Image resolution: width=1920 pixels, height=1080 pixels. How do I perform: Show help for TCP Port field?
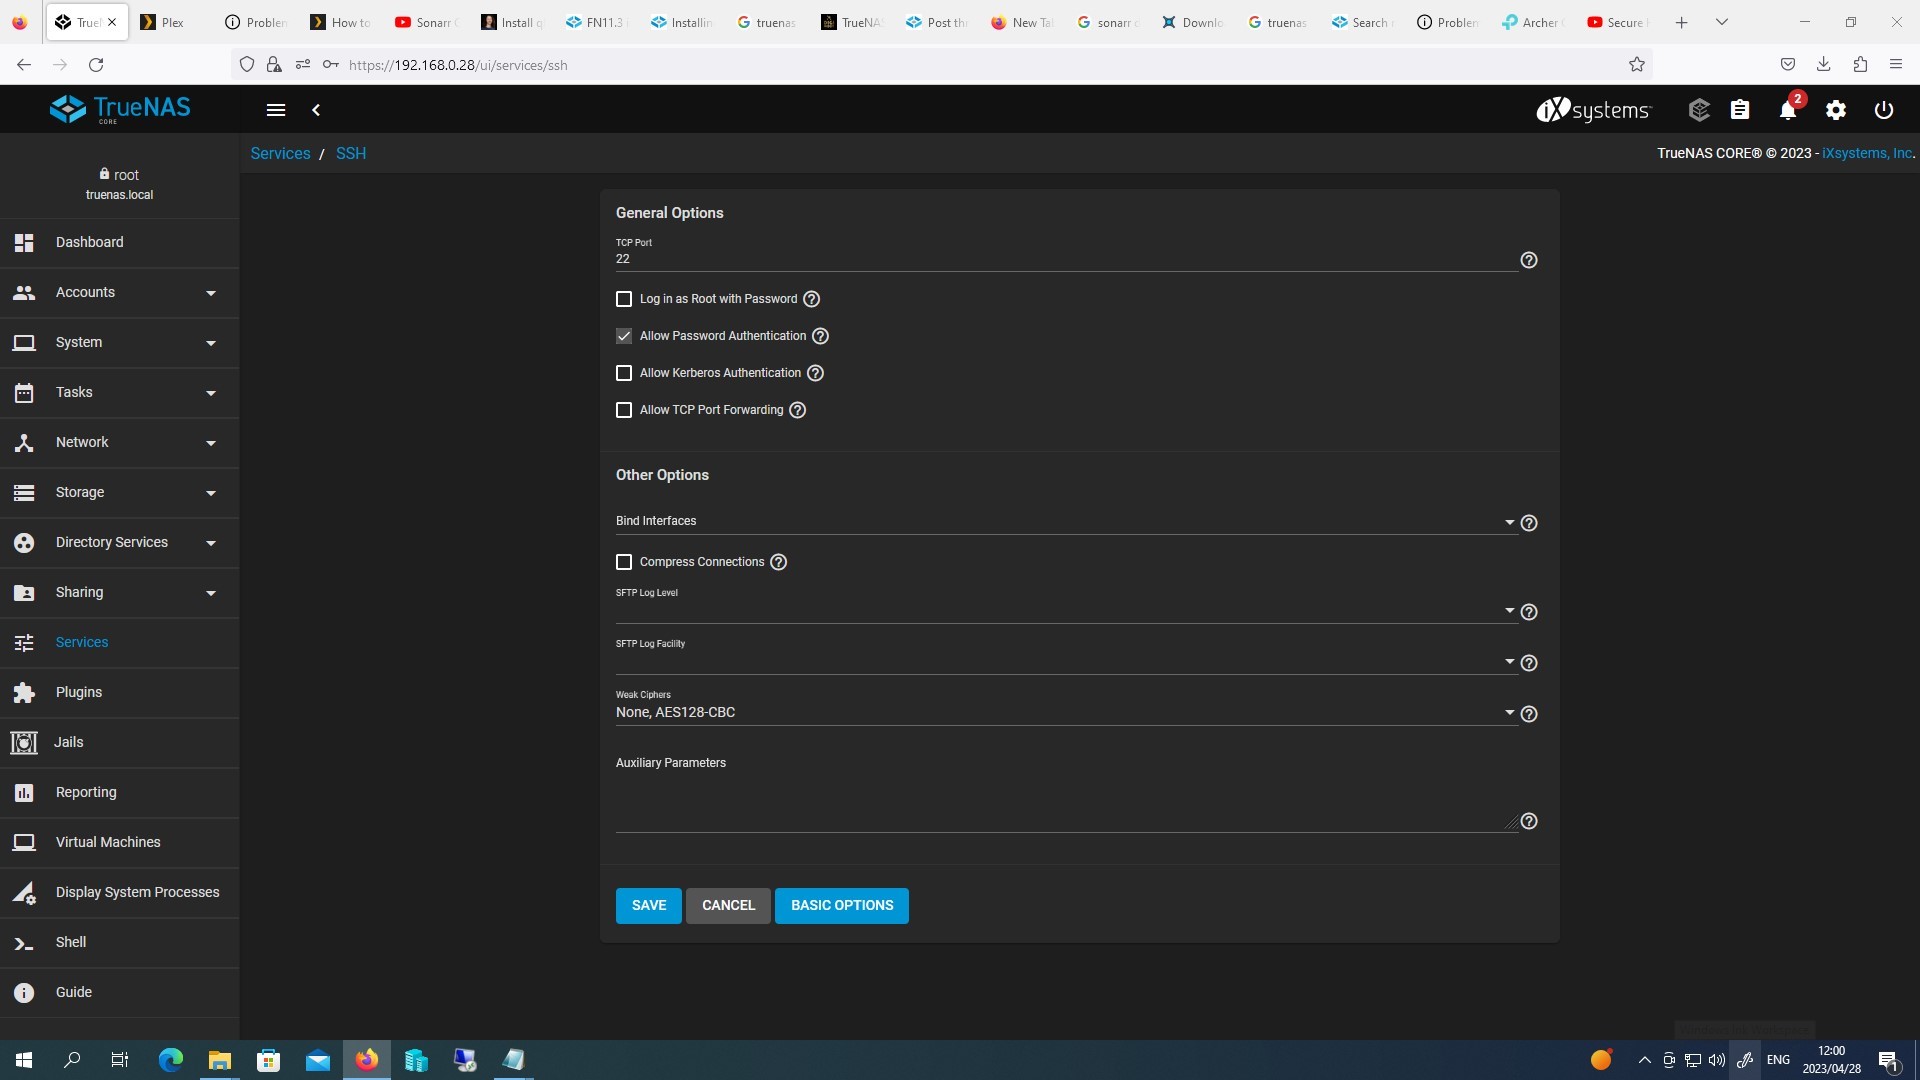coord(1528,260)
